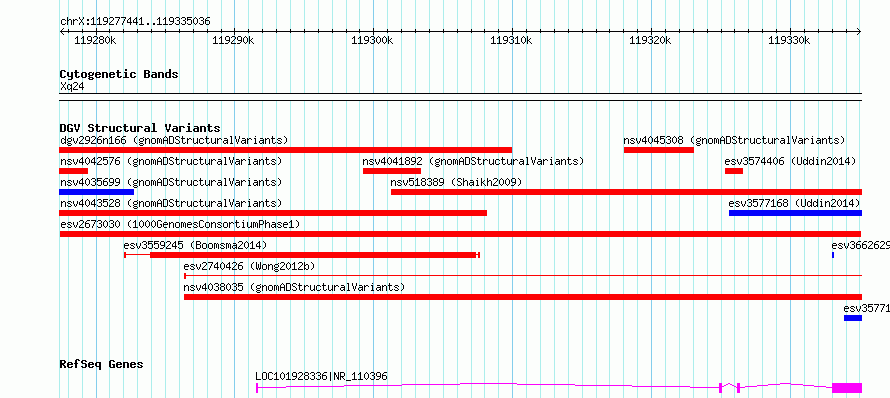Click the blue bar of esv3577168
890x398 pixels.
tap(795, 213)
